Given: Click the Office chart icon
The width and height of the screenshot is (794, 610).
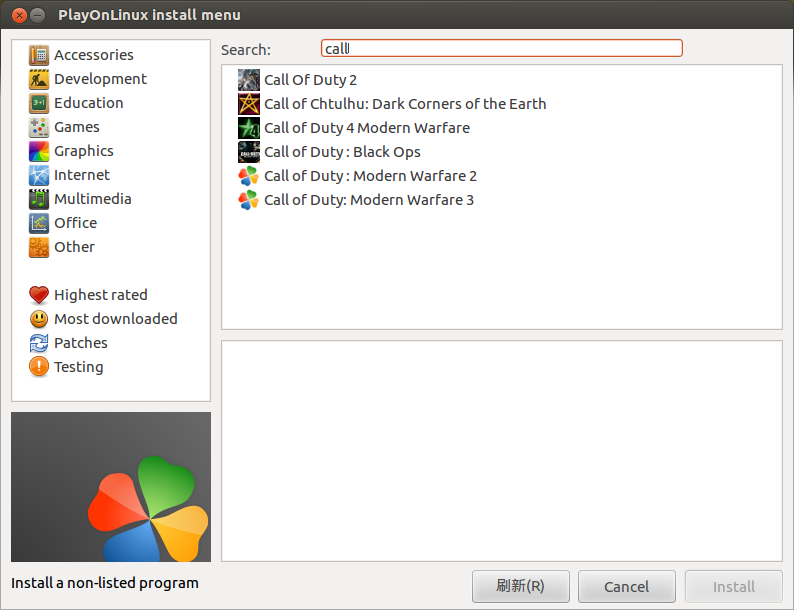Looking at the screenshot, I should [x=39, y=223].
